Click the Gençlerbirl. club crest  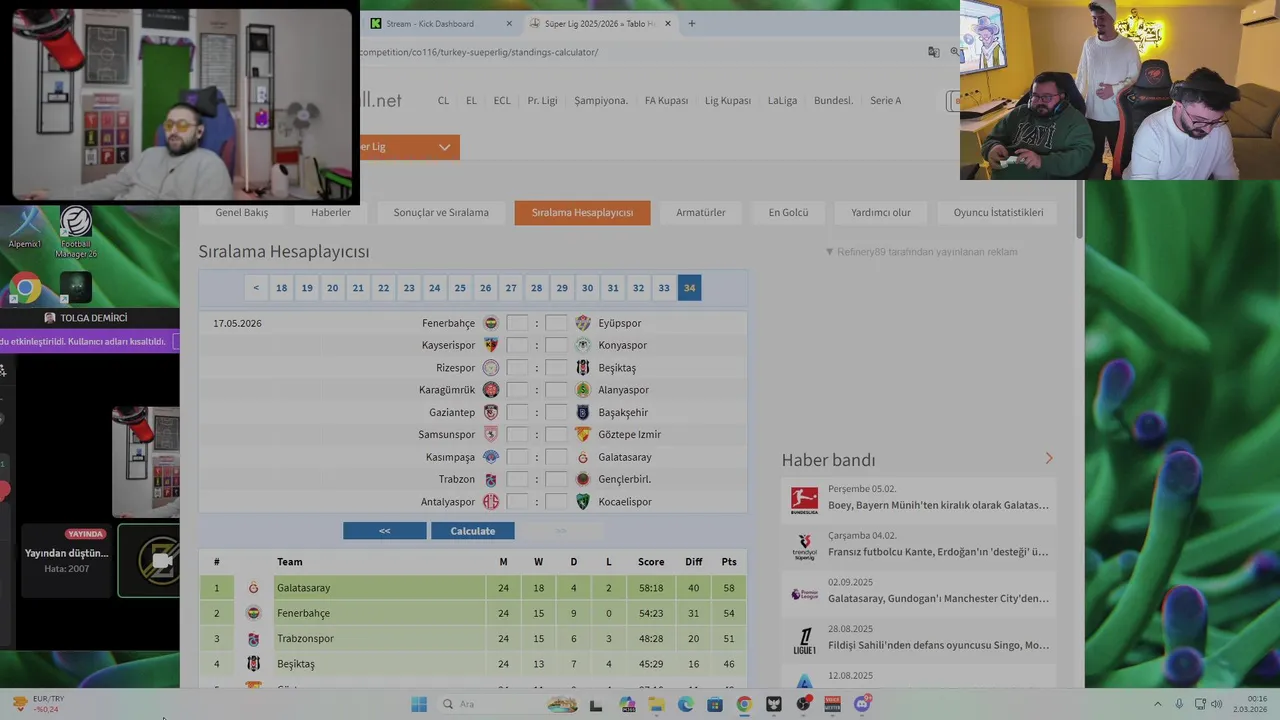[583, 479]
